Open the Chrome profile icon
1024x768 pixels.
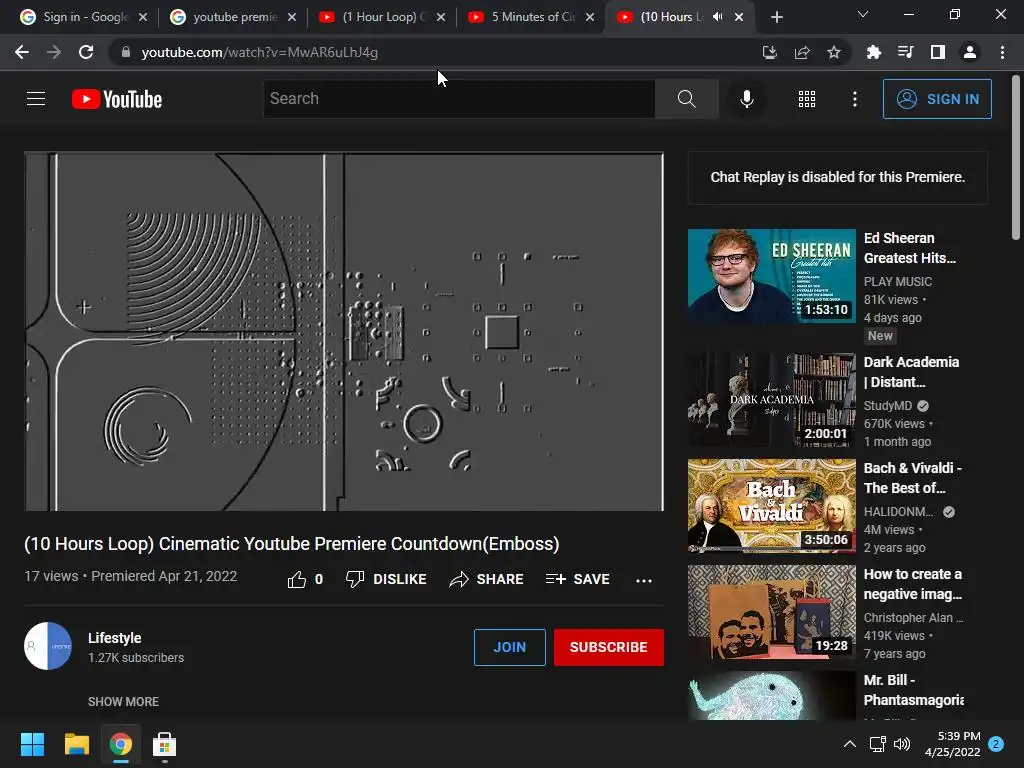[x=970, y=52]
